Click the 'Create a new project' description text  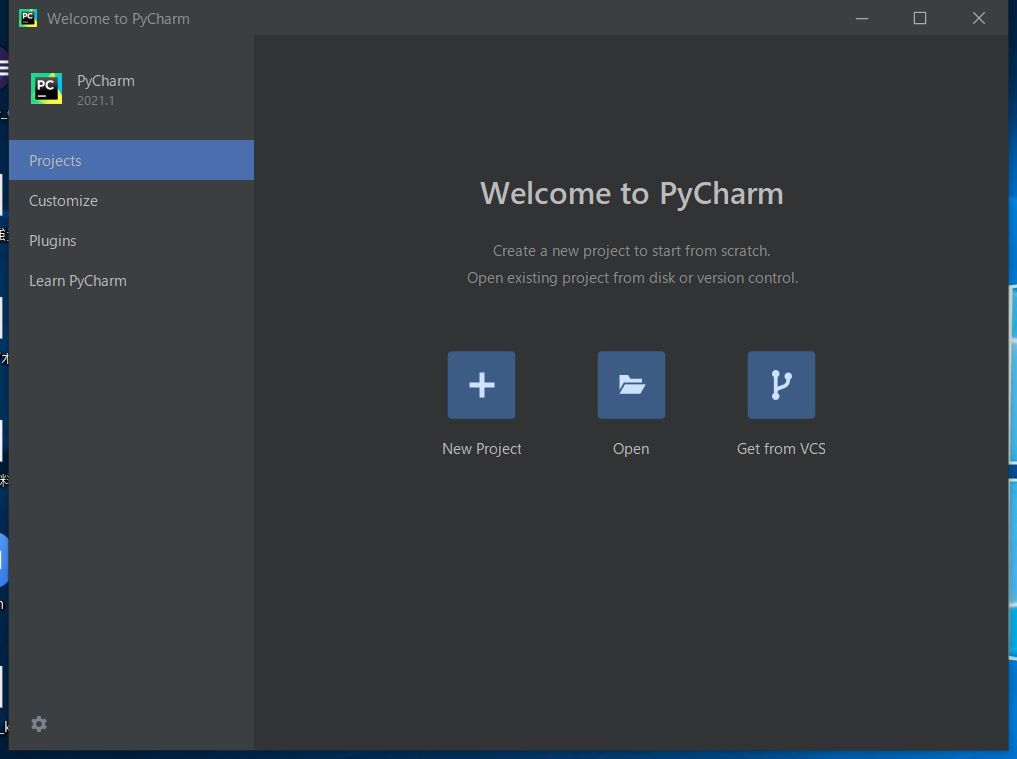point(632,251)
